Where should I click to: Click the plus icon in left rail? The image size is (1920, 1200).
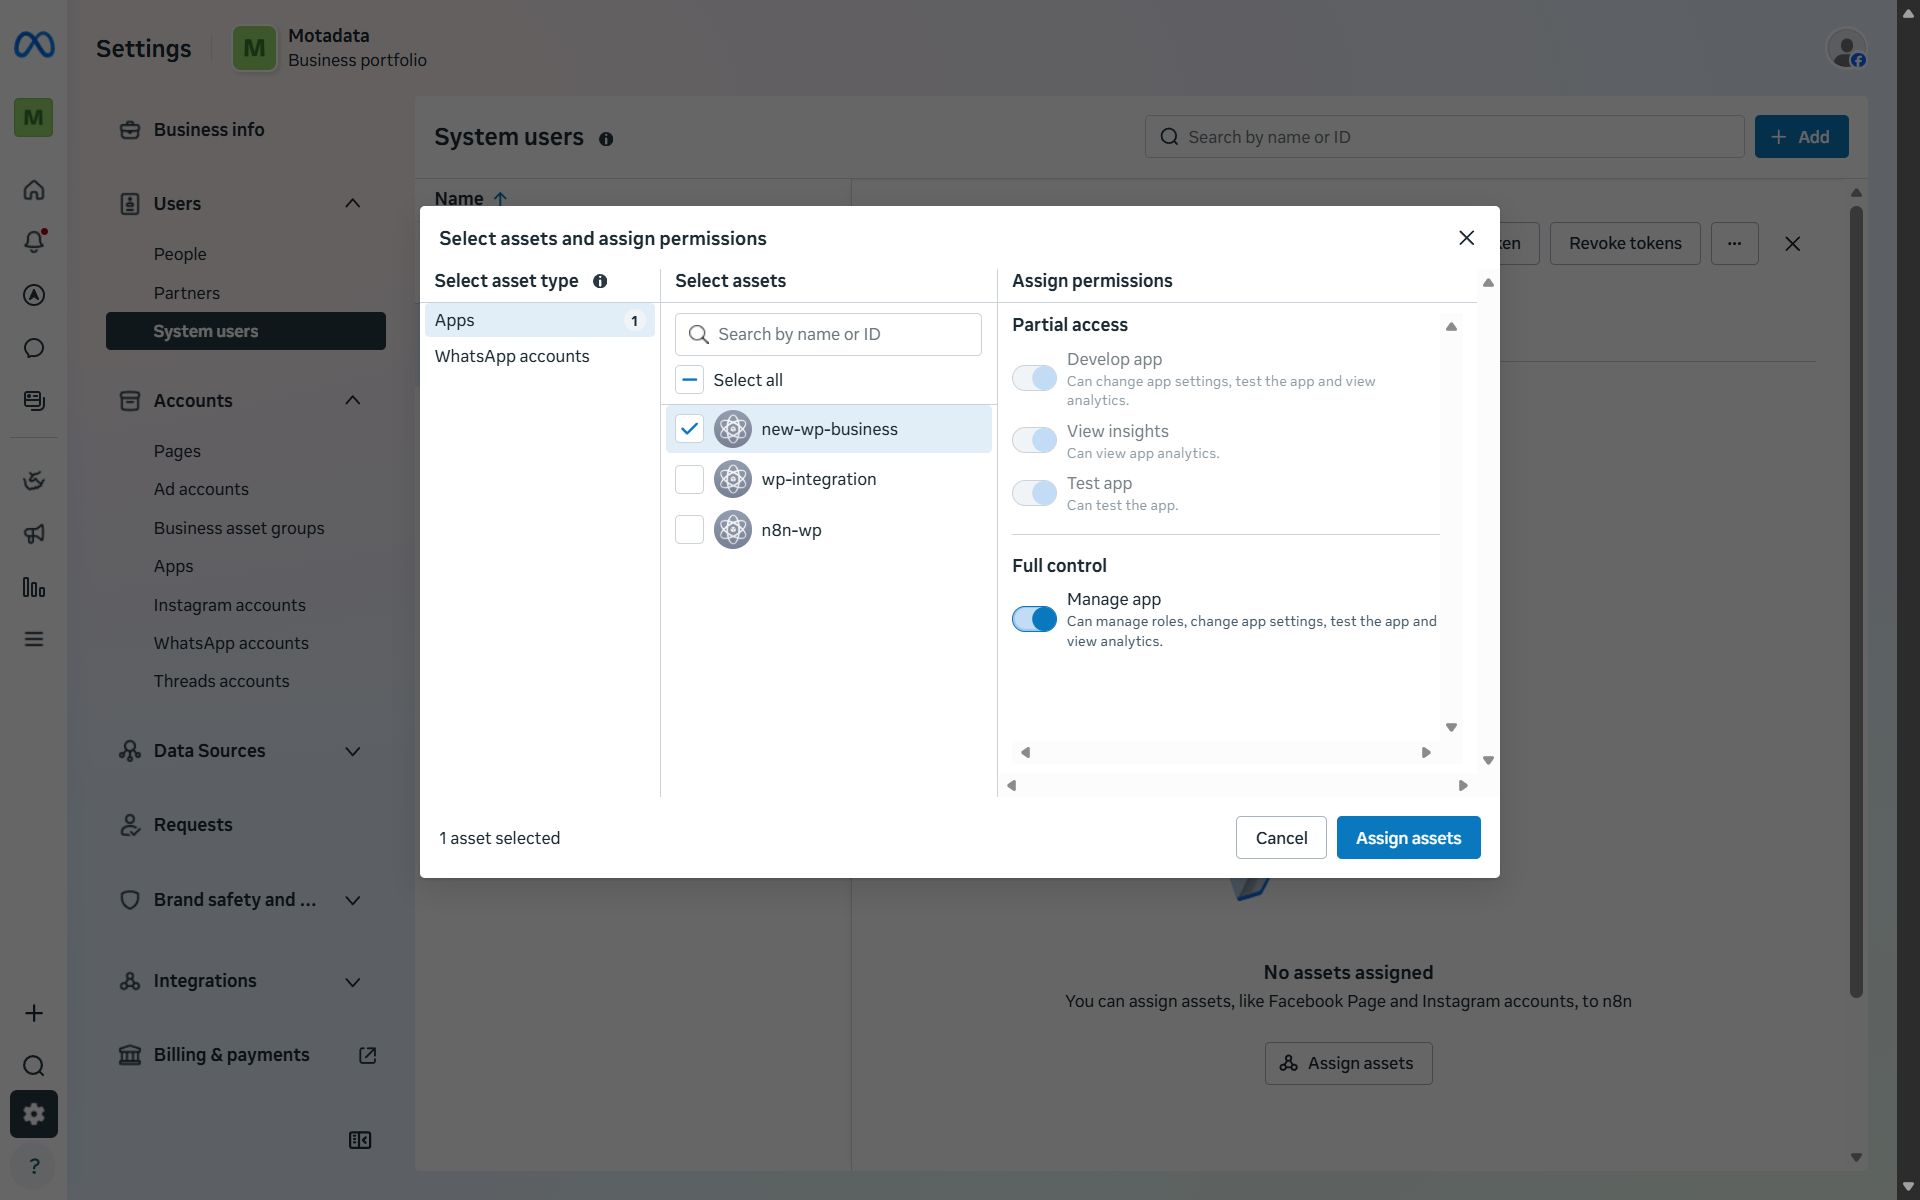pyautogui.click(x=34, y=1013)
